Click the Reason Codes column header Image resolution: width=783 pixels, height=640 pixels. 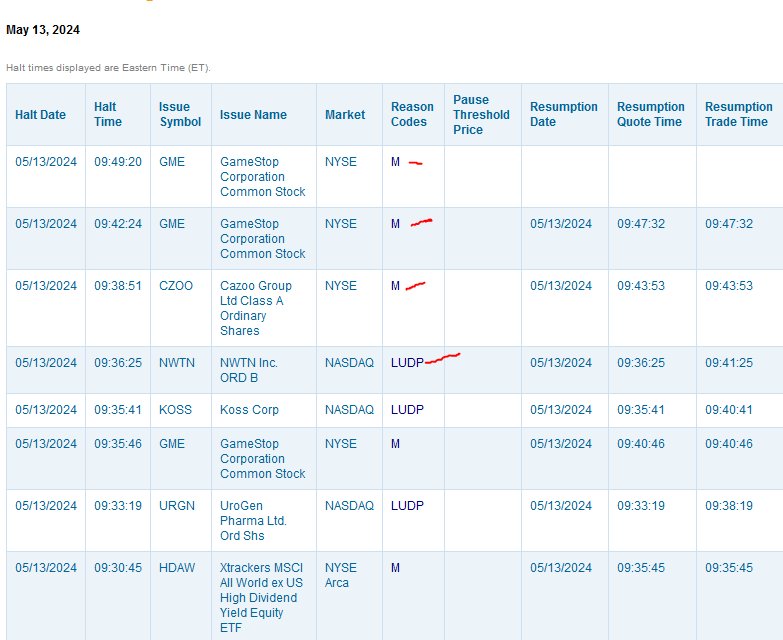(412, 114)
